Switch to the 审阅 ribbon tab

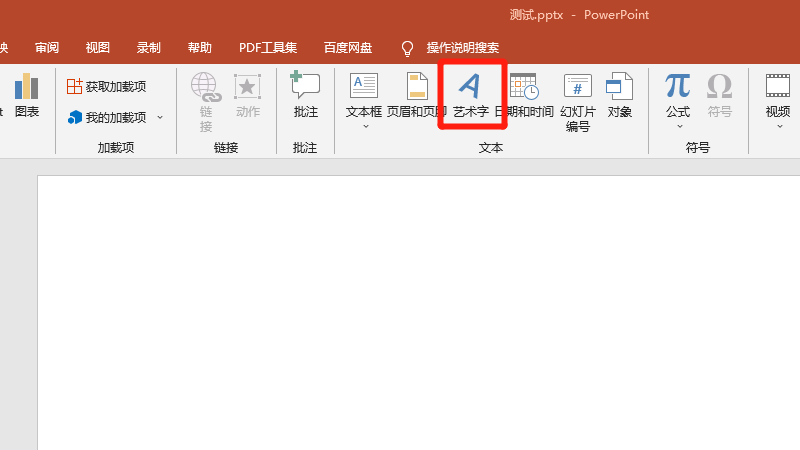47,48
